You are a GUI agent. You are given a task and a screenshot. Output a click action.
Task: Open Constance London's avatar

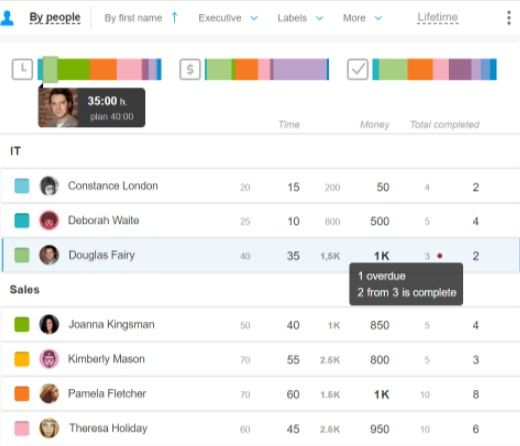(x=49, y=186)
